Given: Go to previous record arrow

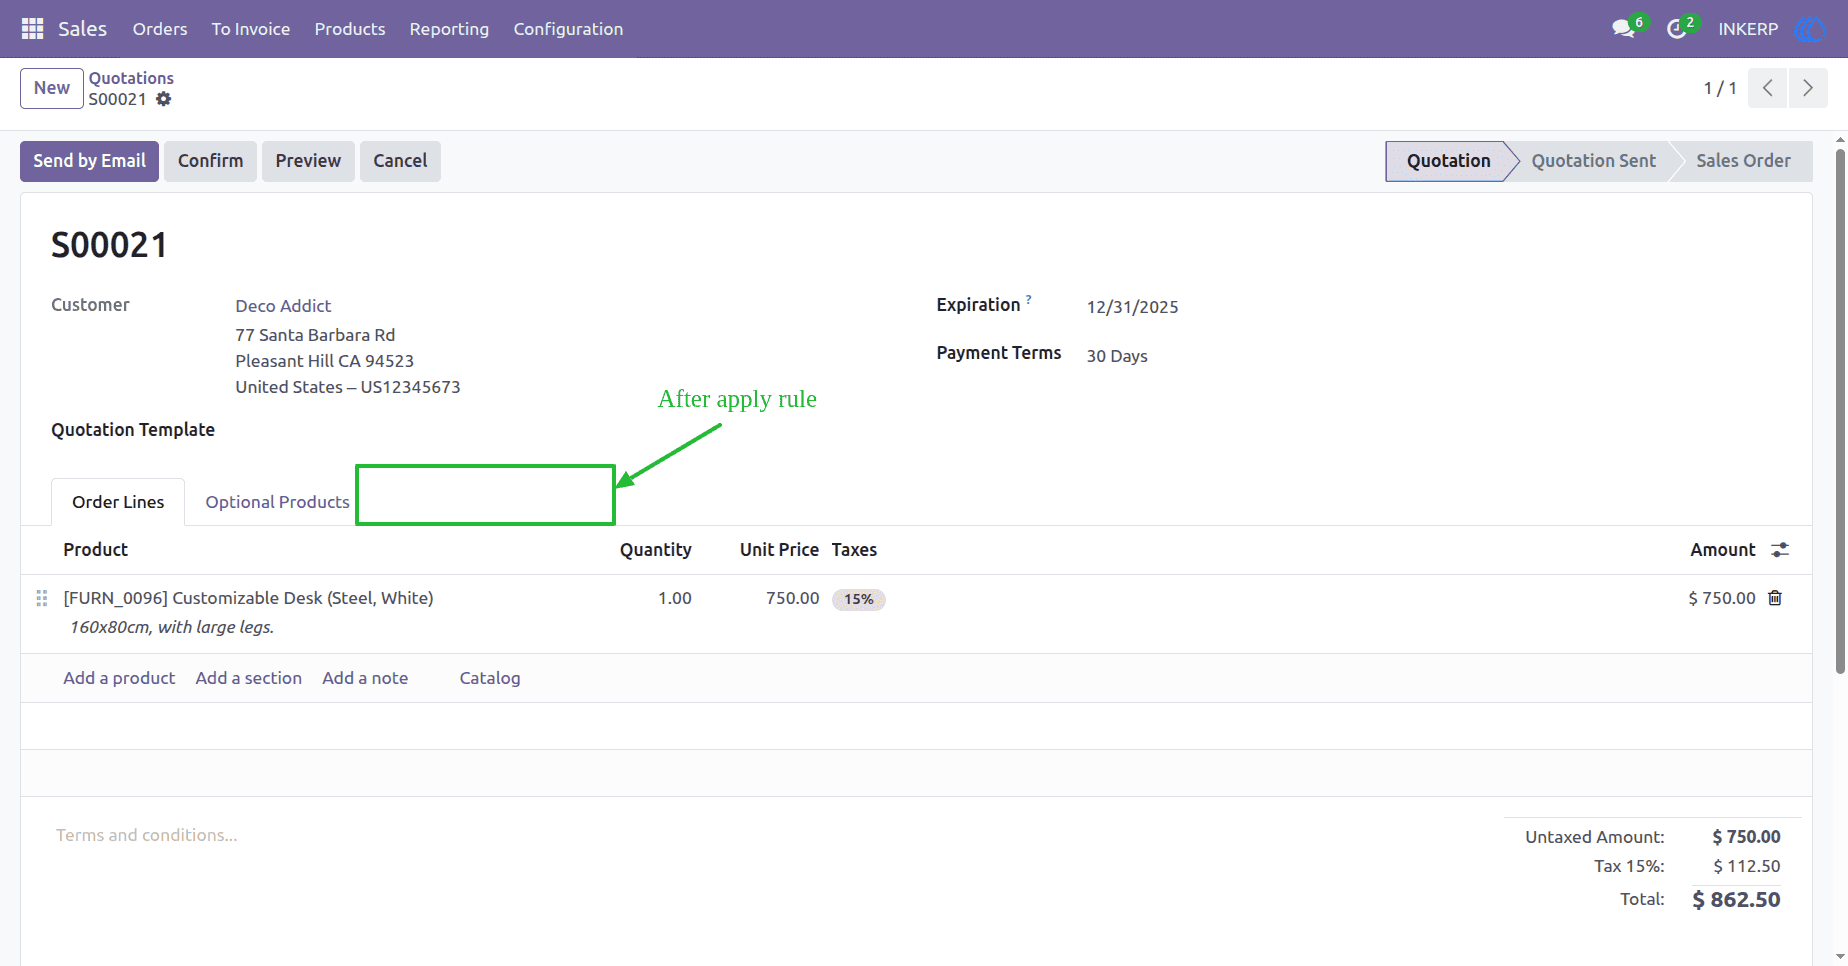Looking at the screenshot, I should point(1768,88).
